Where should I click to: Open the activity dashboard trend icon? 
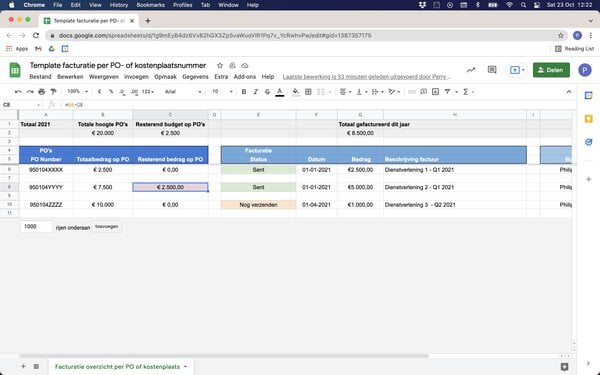[471, 70]
